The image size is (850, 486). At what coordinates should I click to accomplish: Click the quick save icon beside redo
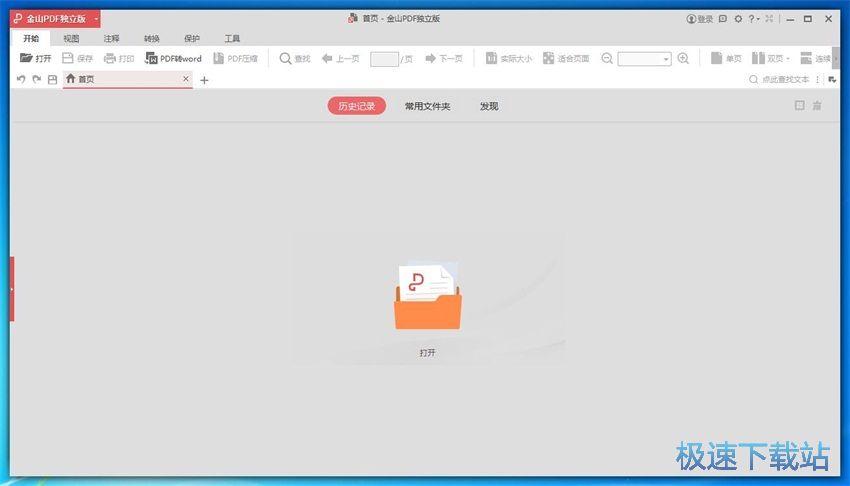53,80
